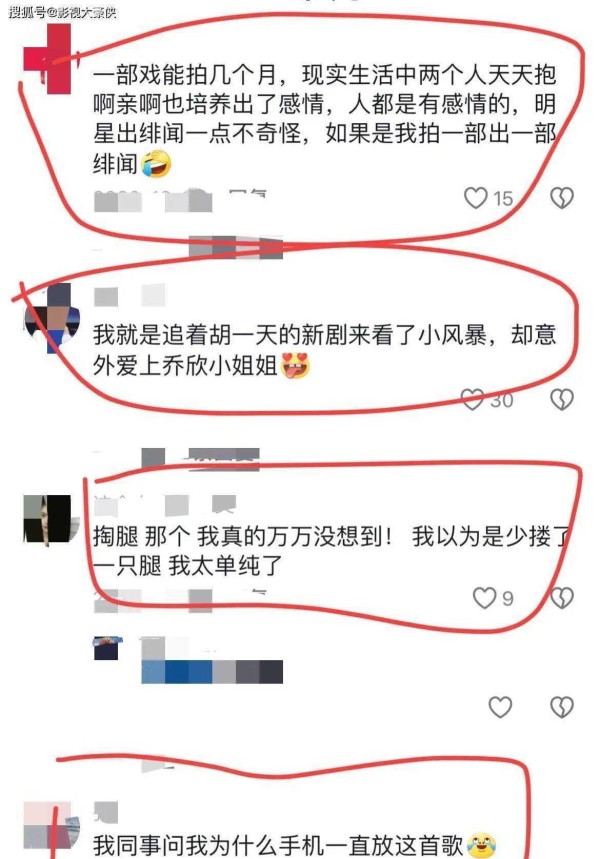This screenshot has height=859, width=600.
Task: Open small avatar of blurred reply
Action: 108,648
